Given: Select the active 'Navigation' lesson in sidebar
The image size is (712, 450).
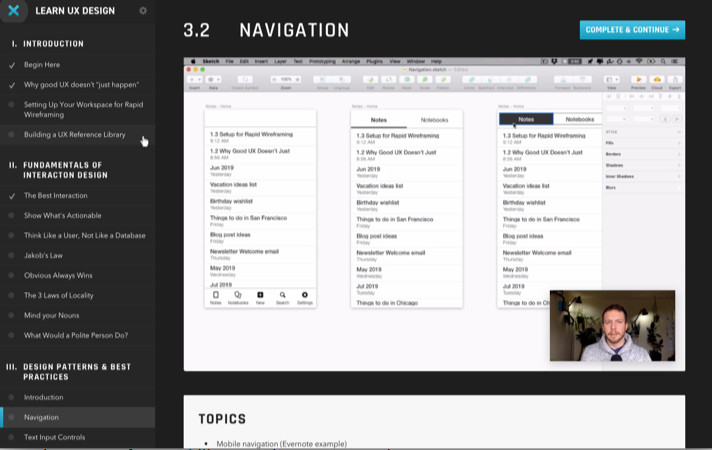Looking at the screenshot, I should (x=77, y=417).
